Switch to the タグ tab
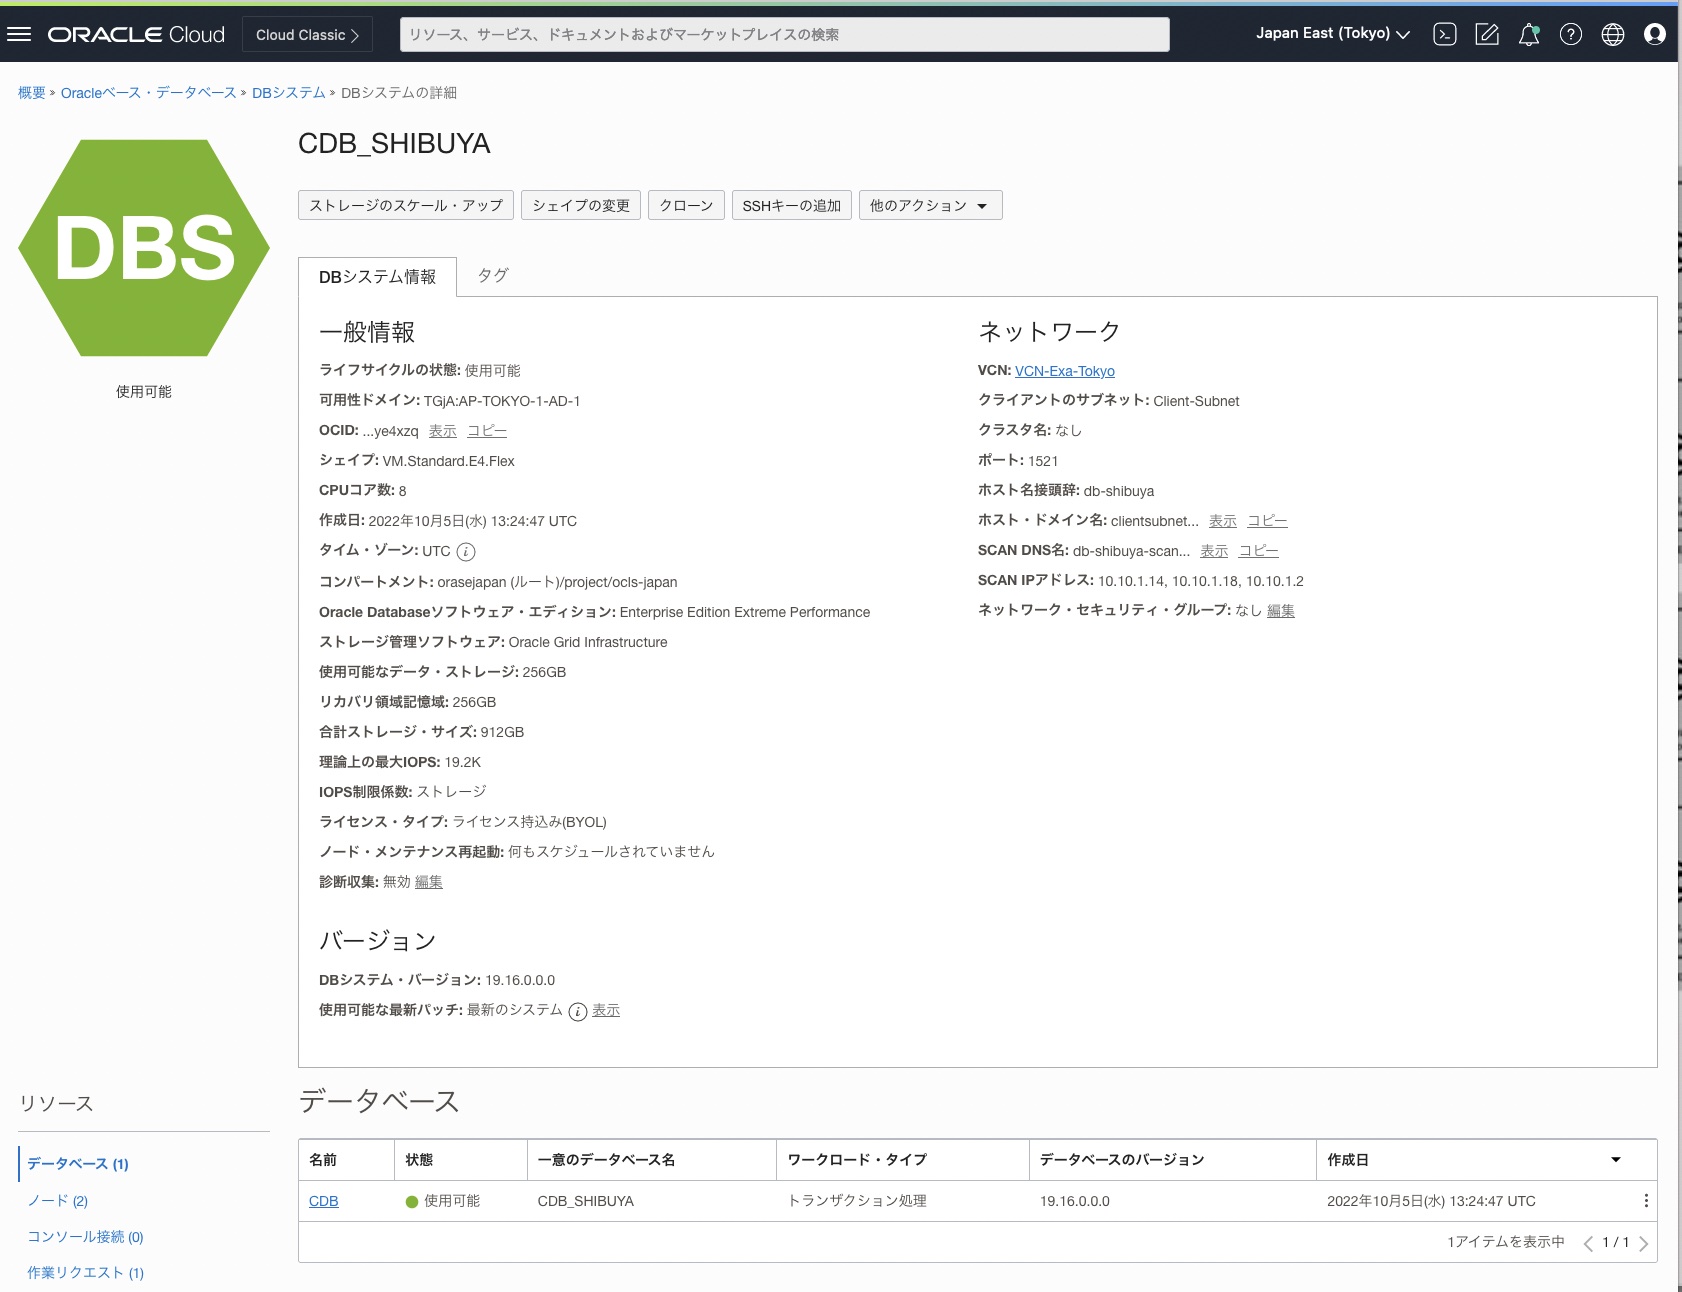Image resolution: width=1682 pixels, height=1292 pixels. point(493,275)
